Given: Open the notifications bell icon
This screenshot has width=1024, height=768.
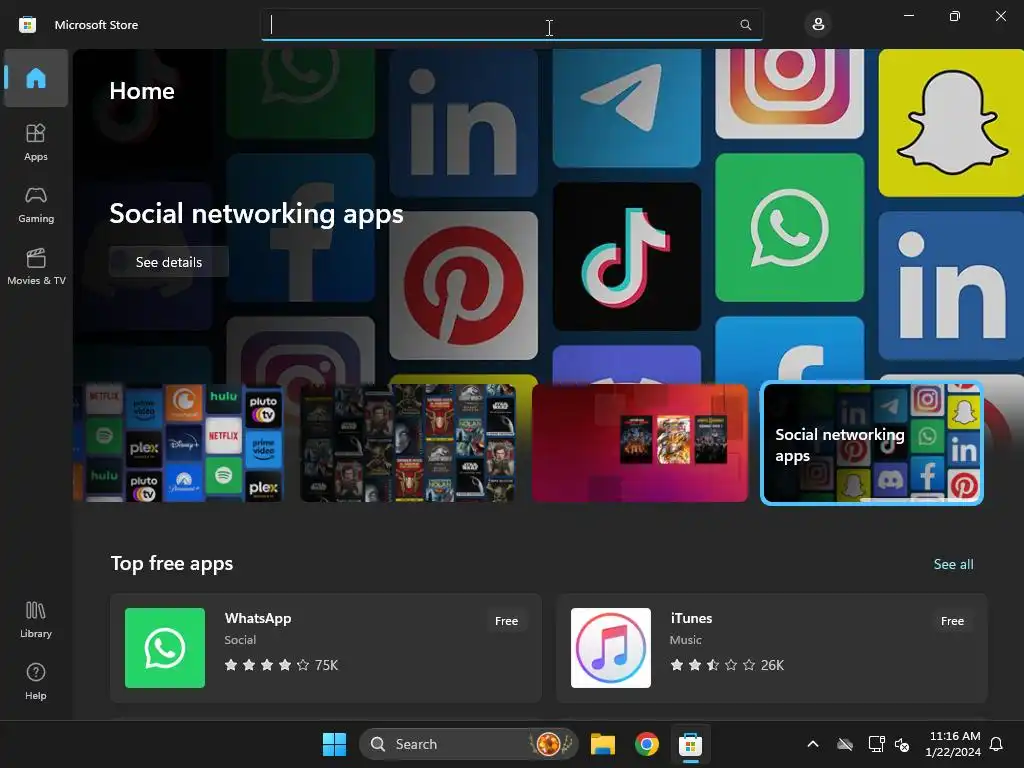Looking at the screenshot, I should coord(997,744).
